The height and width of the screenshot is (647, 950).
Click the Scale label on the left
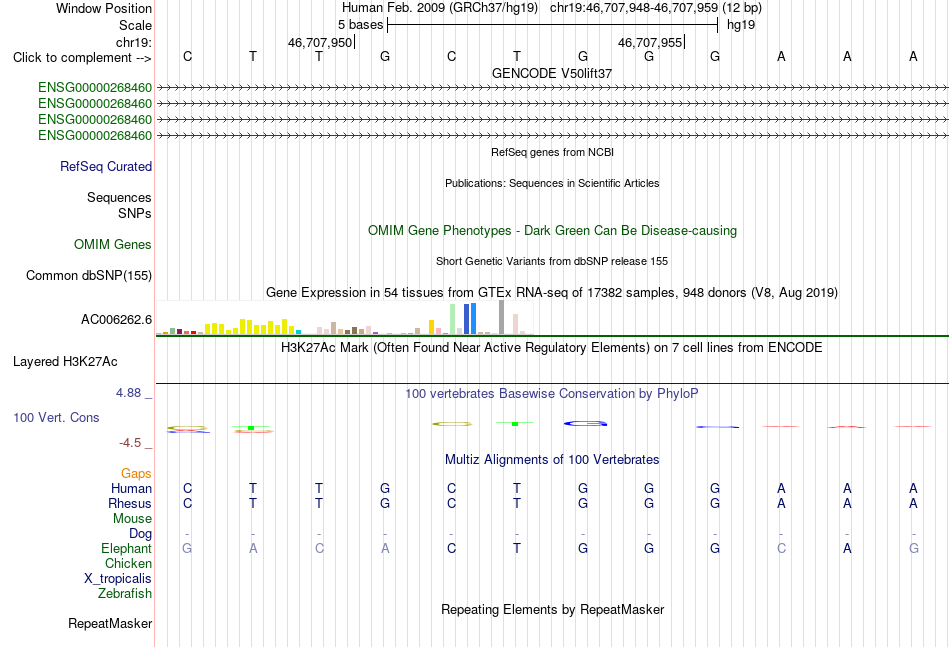pyautogui.click(x=135, y=25)
